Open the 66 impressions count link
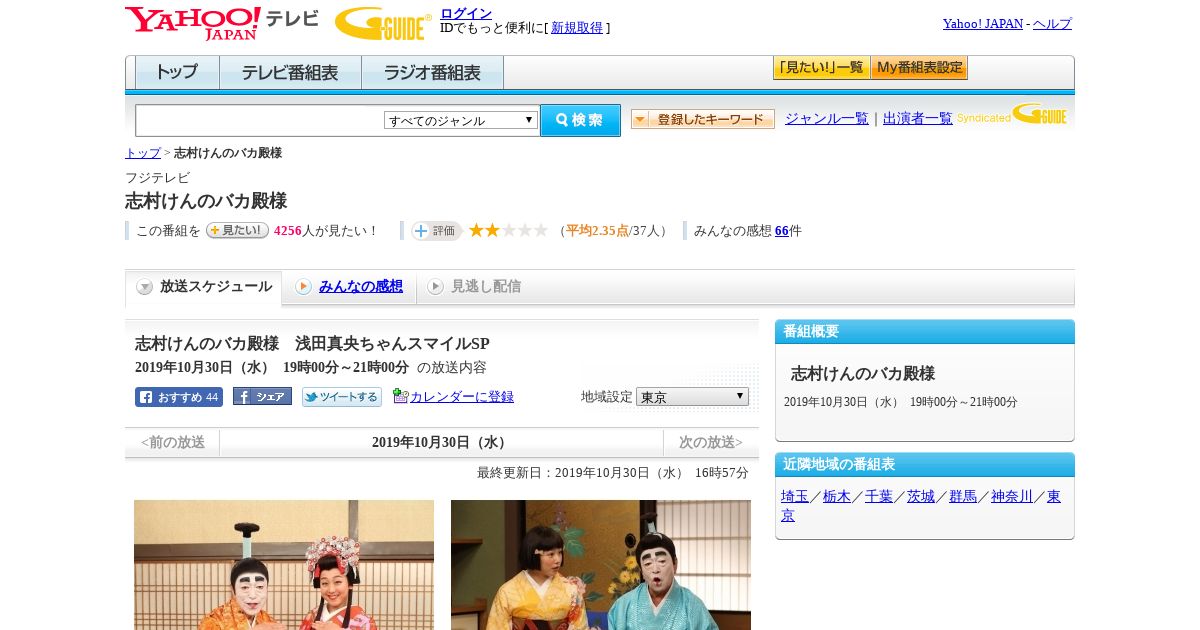 click(782, 231)
